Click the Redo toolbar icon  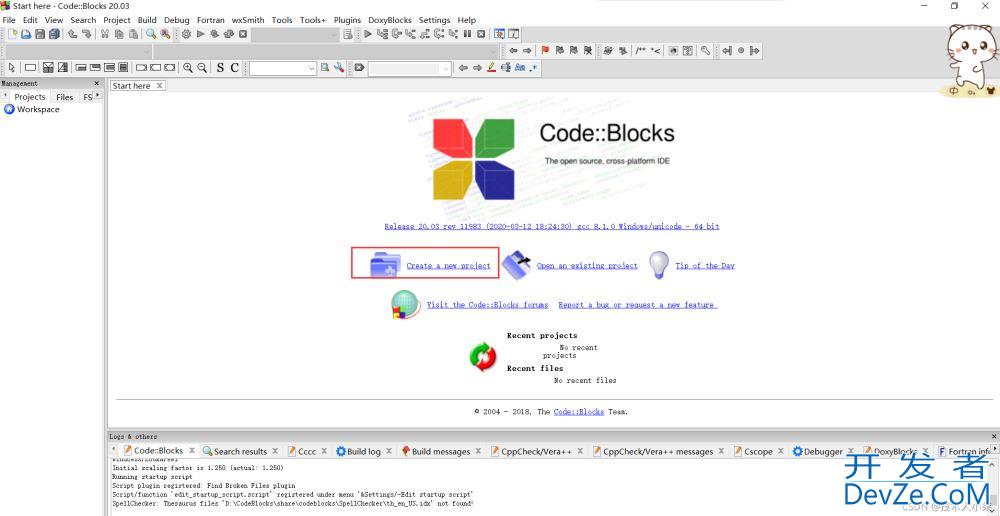pos(86,34)
